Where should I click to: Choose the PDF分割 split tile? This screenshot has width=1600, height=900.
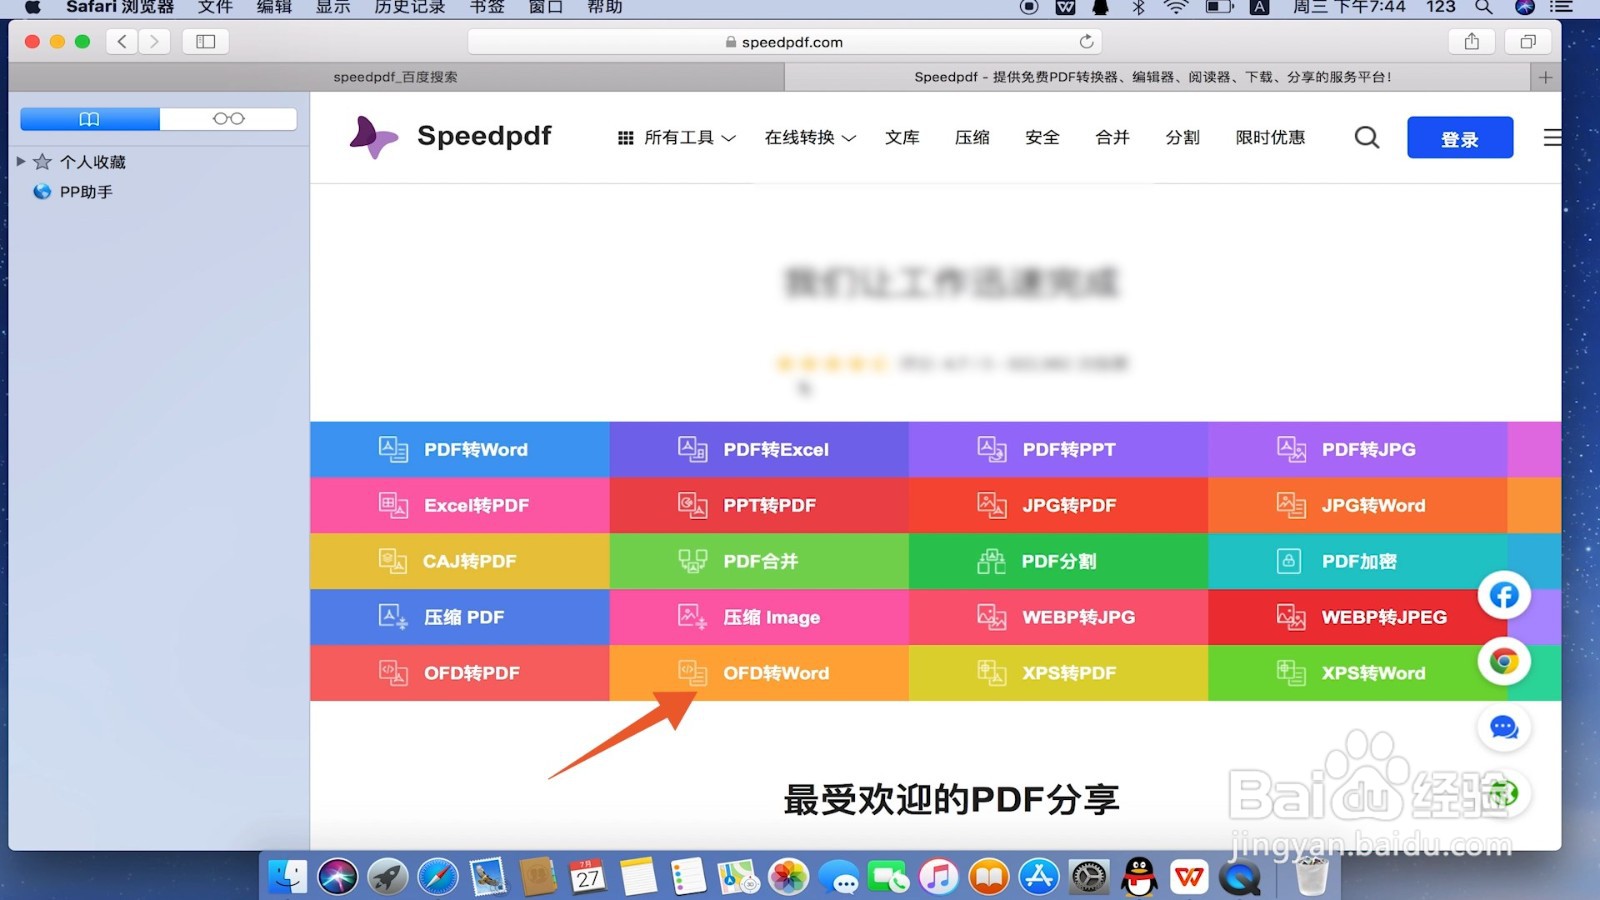point(1058,561)
